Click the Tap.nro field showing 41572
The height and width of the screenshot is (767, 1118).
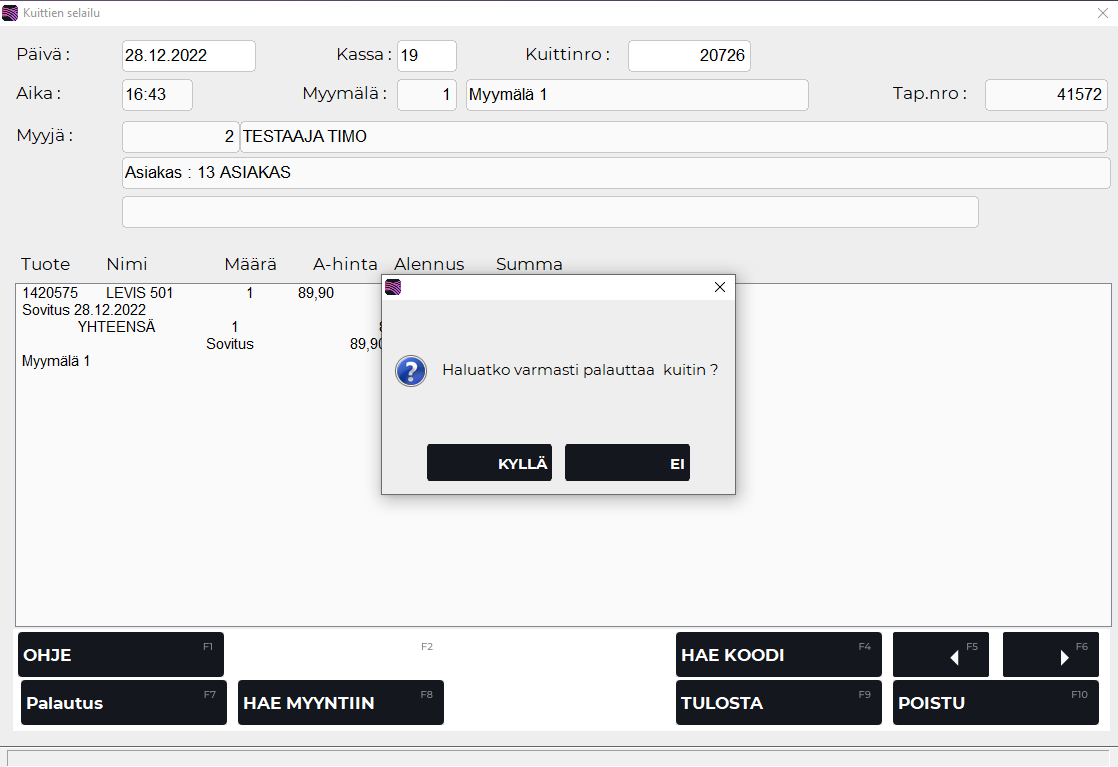[1045, 95]
